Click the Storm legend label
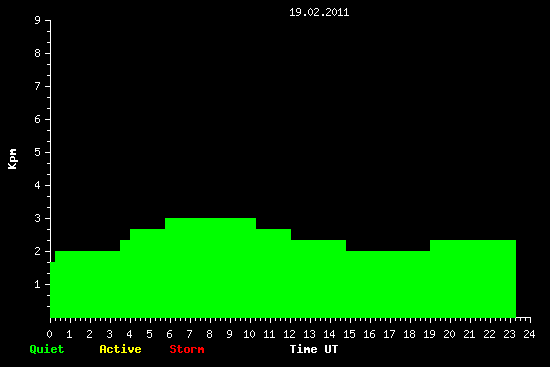The width and height of the screenshot is (550, 367). [x=187, y=349]
